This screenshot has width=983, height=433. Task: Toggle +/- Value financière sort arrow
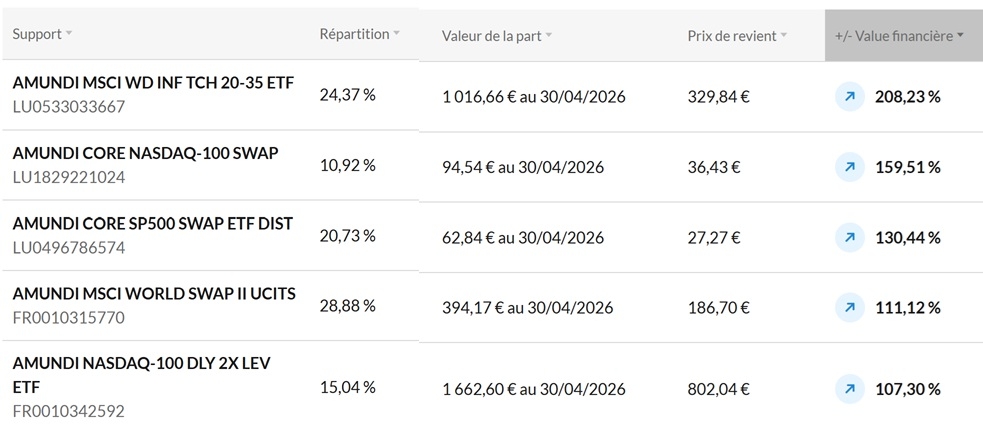click(961, 36)
